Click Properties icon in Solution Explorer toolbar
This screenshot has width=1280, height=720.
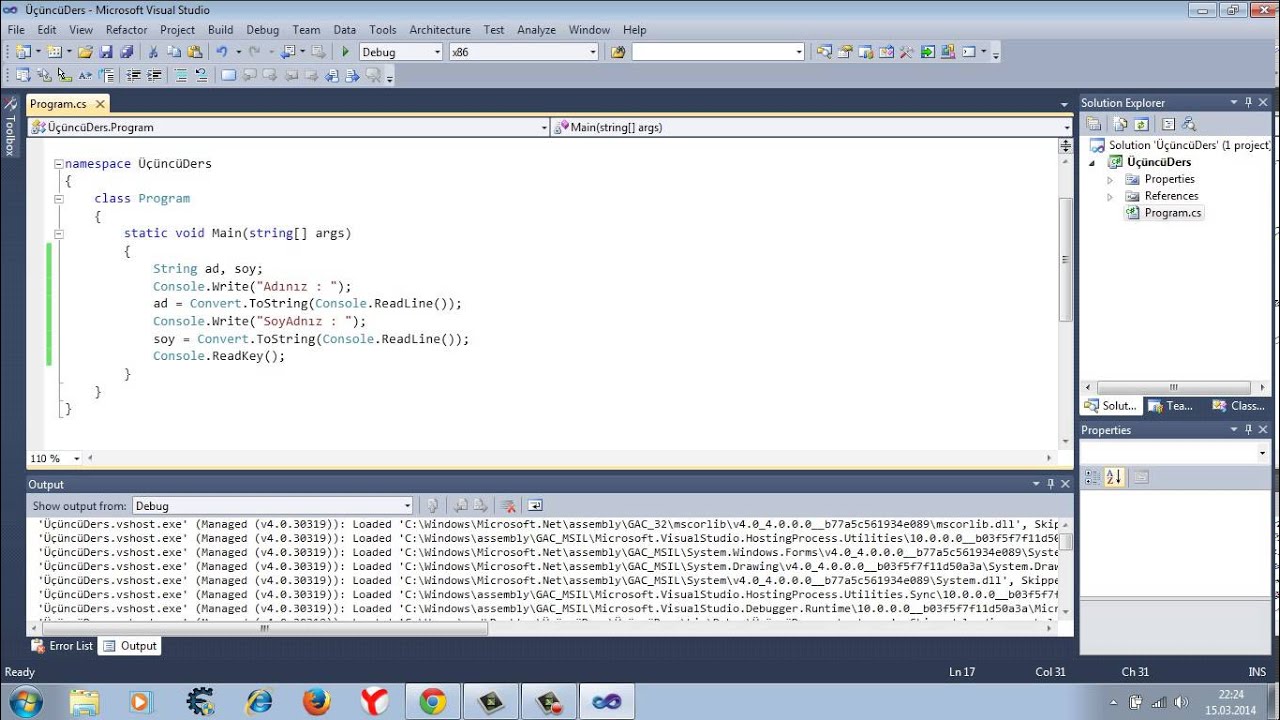1094,124
